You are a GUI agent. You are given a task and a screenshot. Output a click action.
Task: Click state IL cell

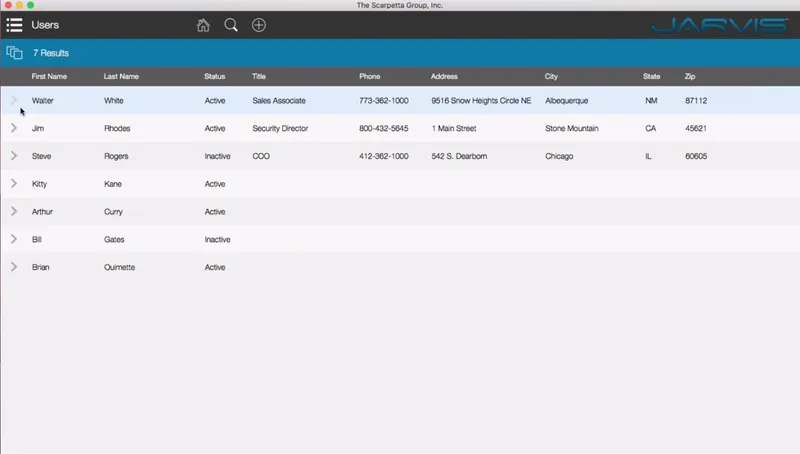pos(648,156)
